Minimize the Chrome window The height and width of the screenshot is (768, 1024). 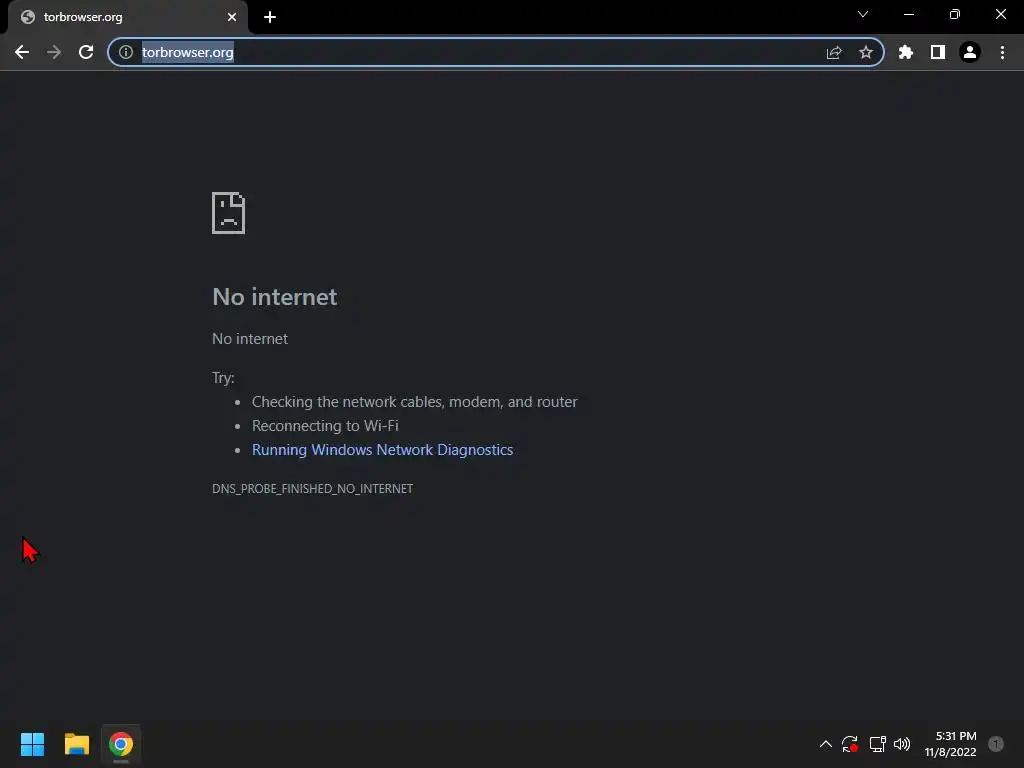(908, 14)
